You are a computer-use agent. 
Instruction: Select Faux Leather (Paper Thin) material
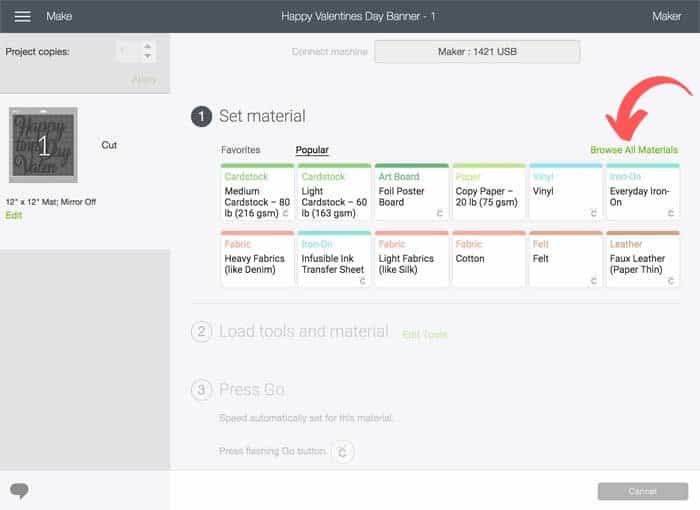643,259
